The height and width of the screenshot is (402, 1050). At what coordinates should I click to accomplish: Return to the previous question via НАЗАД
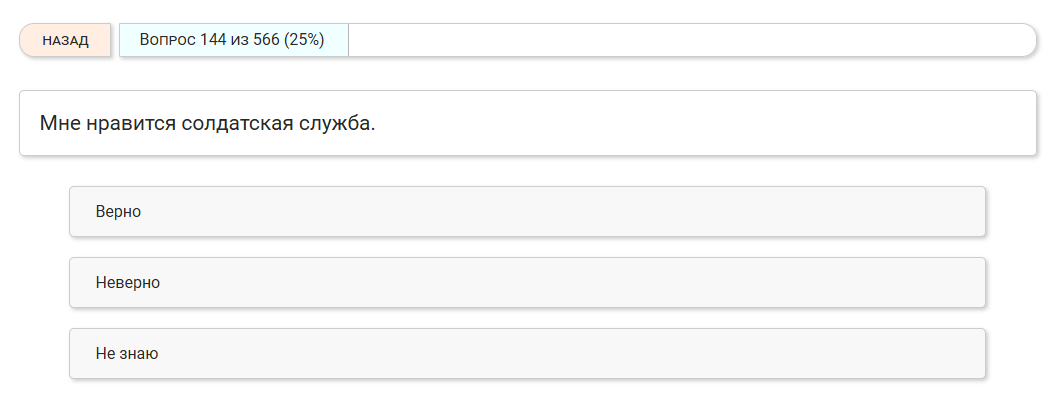65,40
